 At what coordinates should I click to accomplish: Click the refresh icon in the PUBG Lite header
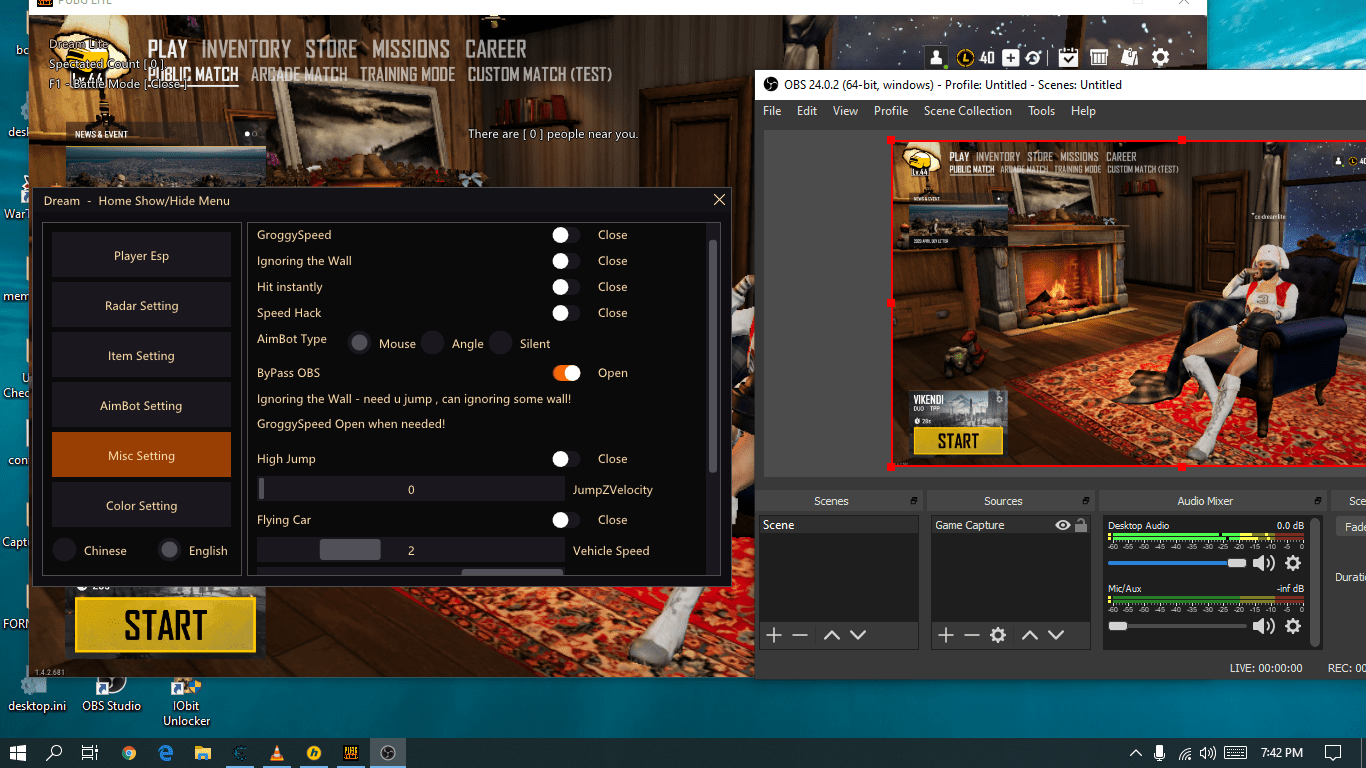[x=1033, y=58]
